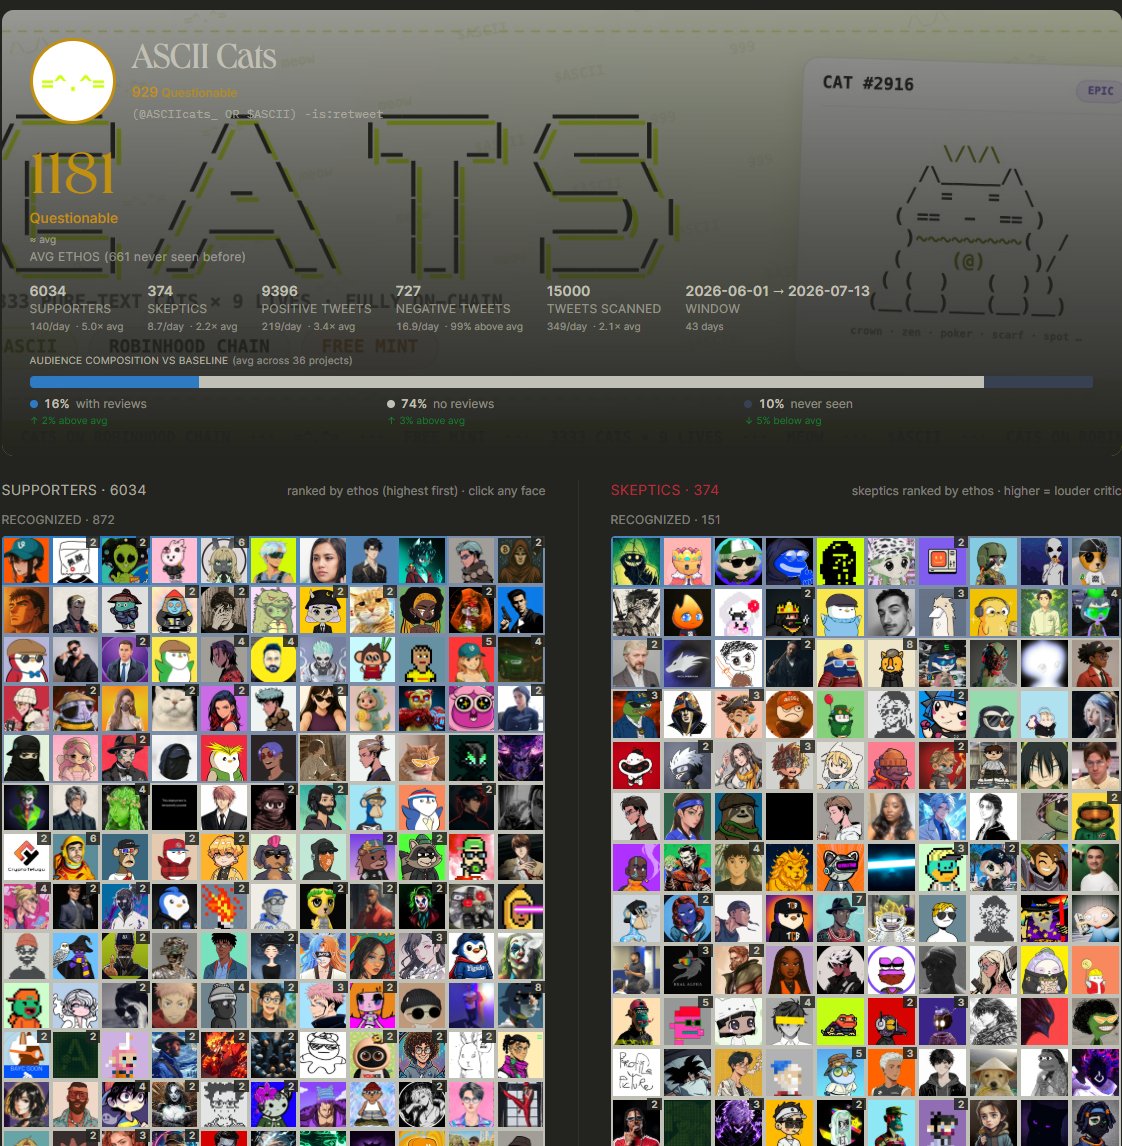Open the solid black square skeptic avatar

[789, 816]
